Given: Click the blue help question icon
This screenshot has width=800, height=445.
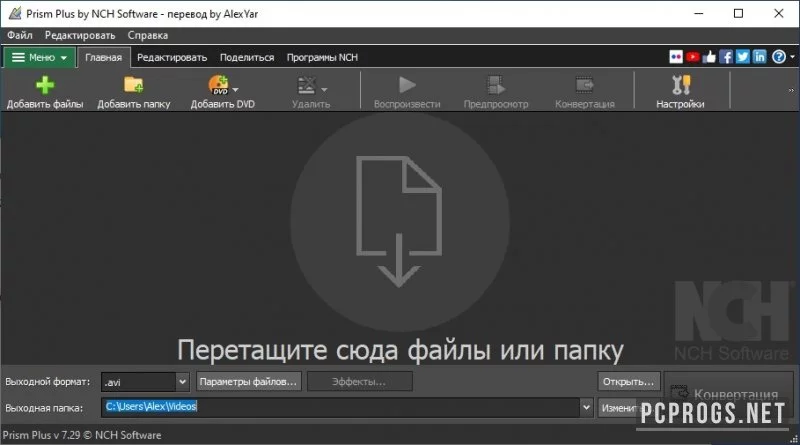Looking at the screenshot, I should tap(779, 57).
